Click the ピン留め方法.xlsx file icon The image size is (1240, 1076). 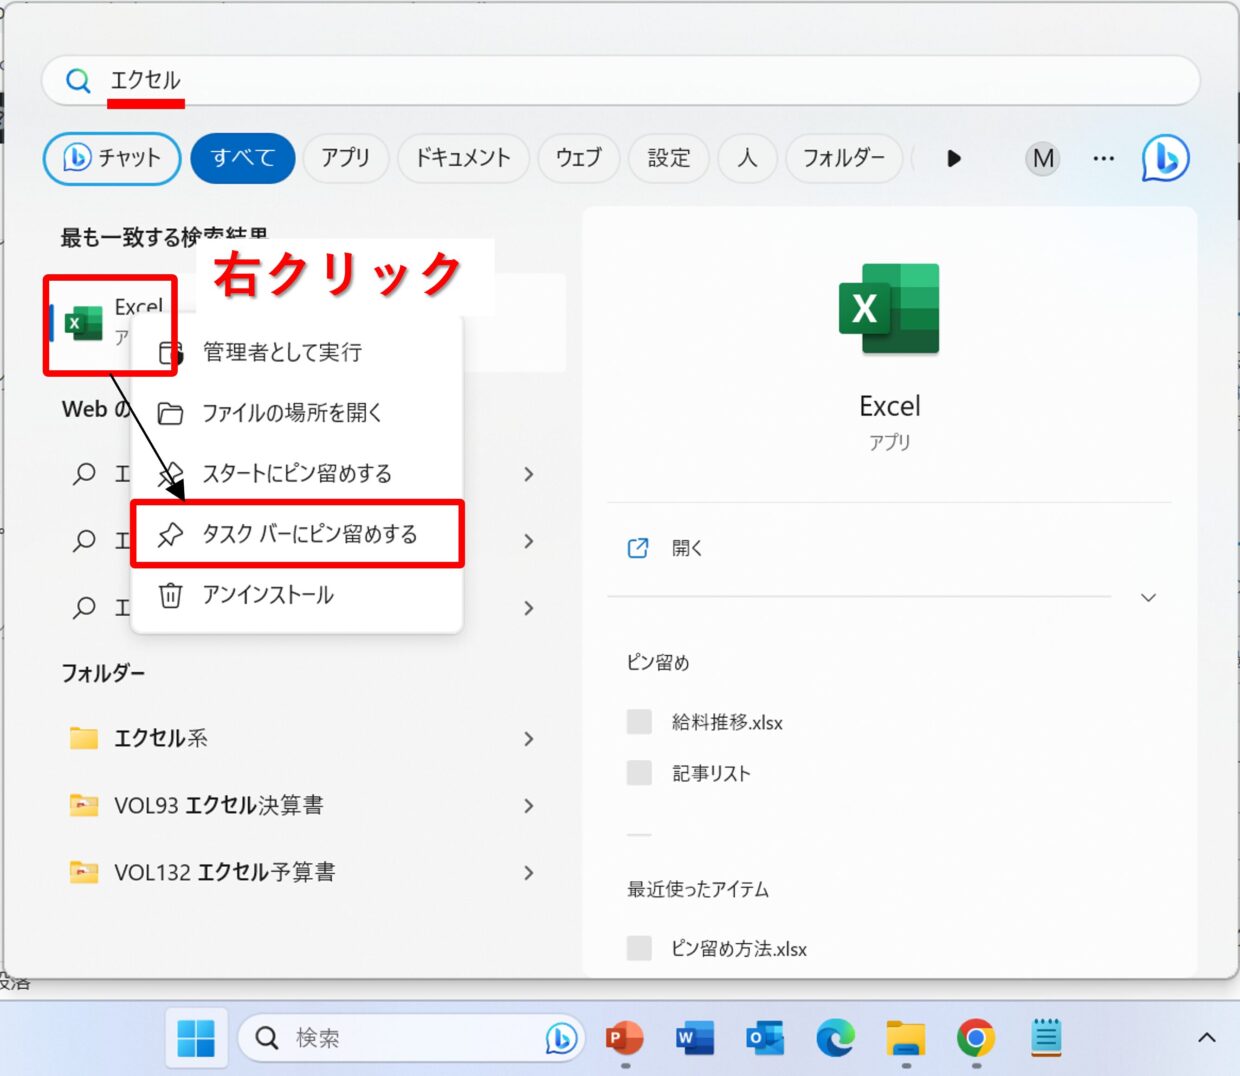pos(639,948)
